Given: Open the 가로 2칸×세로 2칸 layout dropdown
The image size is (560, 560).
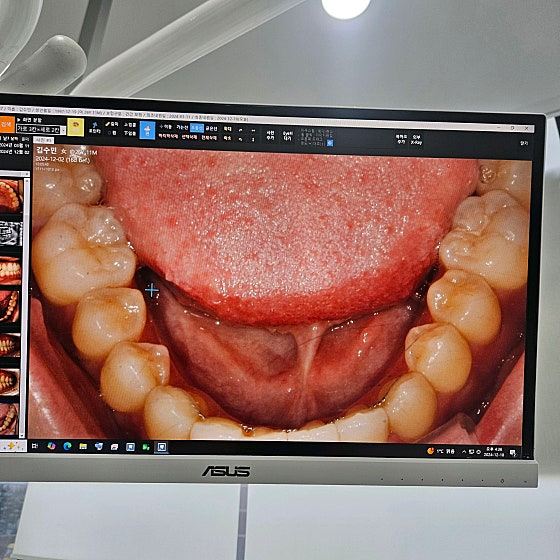Looking at the screenshot, I should [x=41, y=129].
